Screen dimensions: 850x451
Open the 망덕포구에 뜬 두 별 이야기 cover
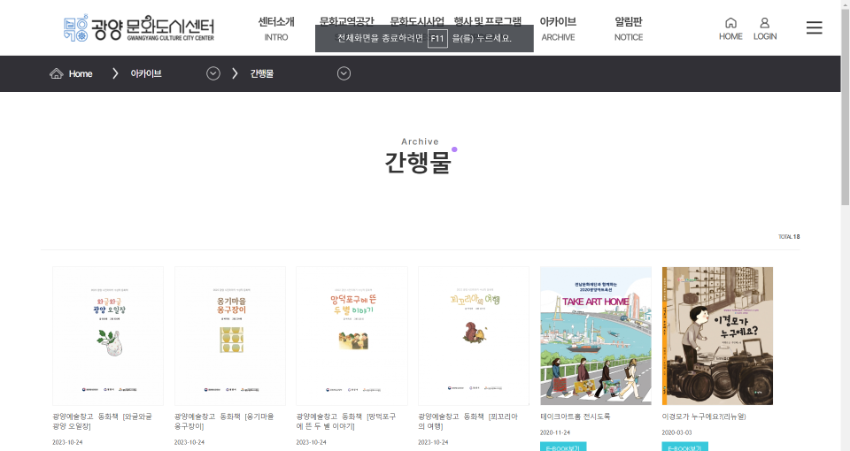[352, 335]
